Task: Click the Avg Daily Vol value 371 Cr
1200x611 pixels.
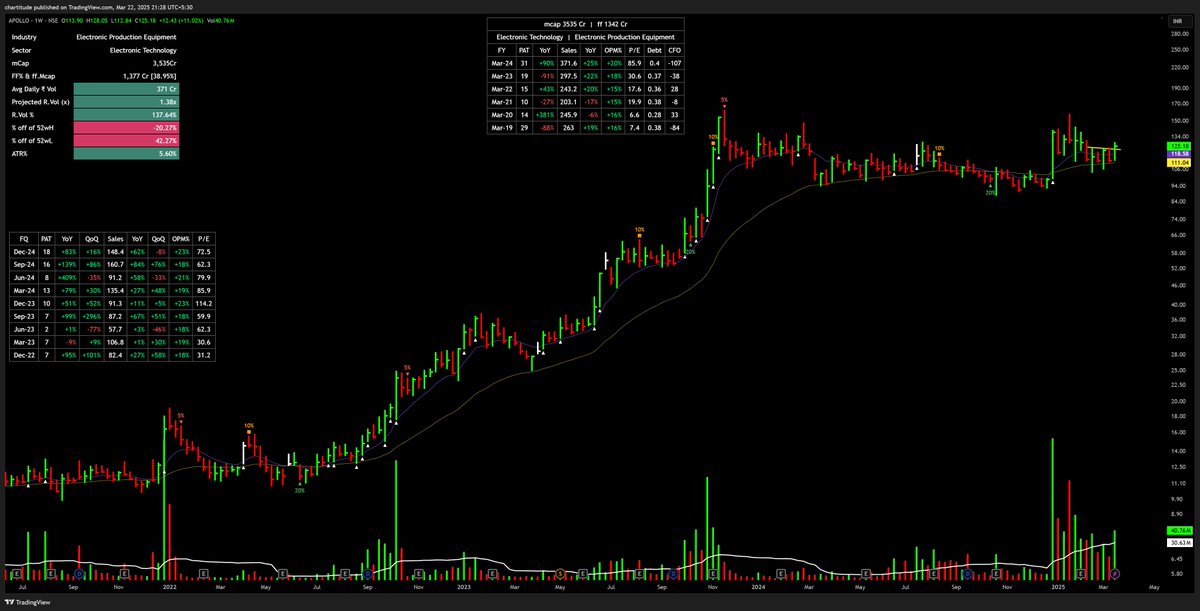Action: [125, 89]
